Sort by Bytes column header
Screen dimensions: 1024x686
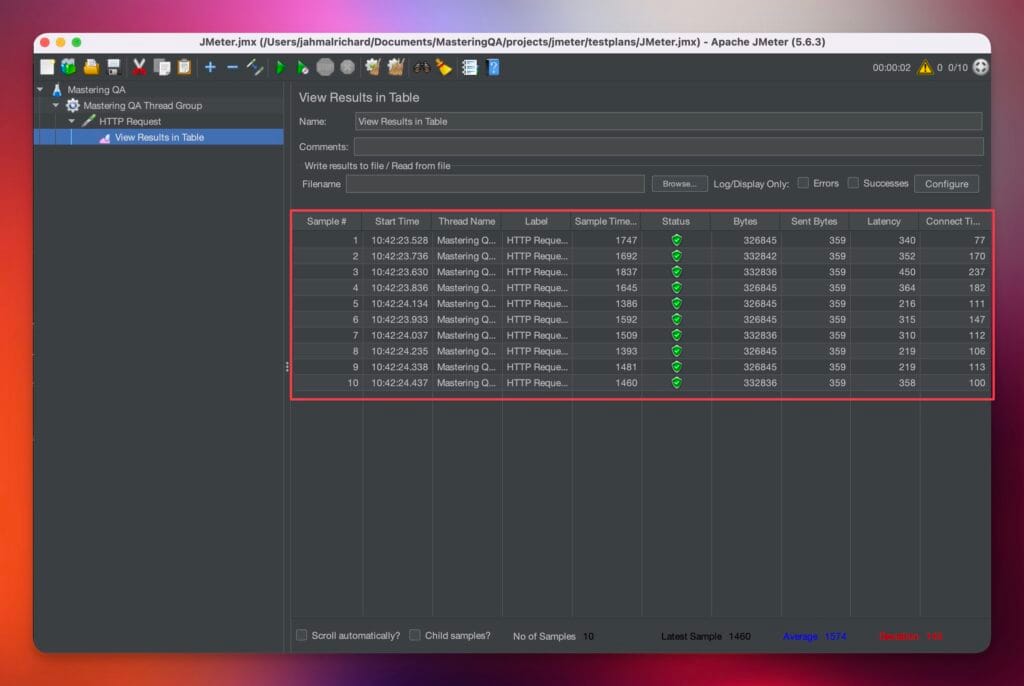coord(745,221)
